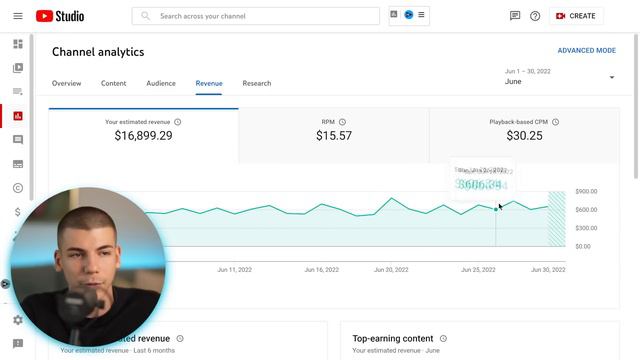This screenshot has height=360, width=640.
Task: Switch to the Research tab
Action: click(257, 83)
